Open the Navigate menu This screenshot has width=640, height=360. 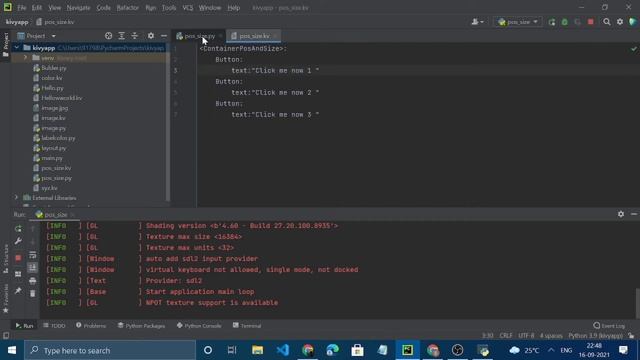[x=78, y=8]
